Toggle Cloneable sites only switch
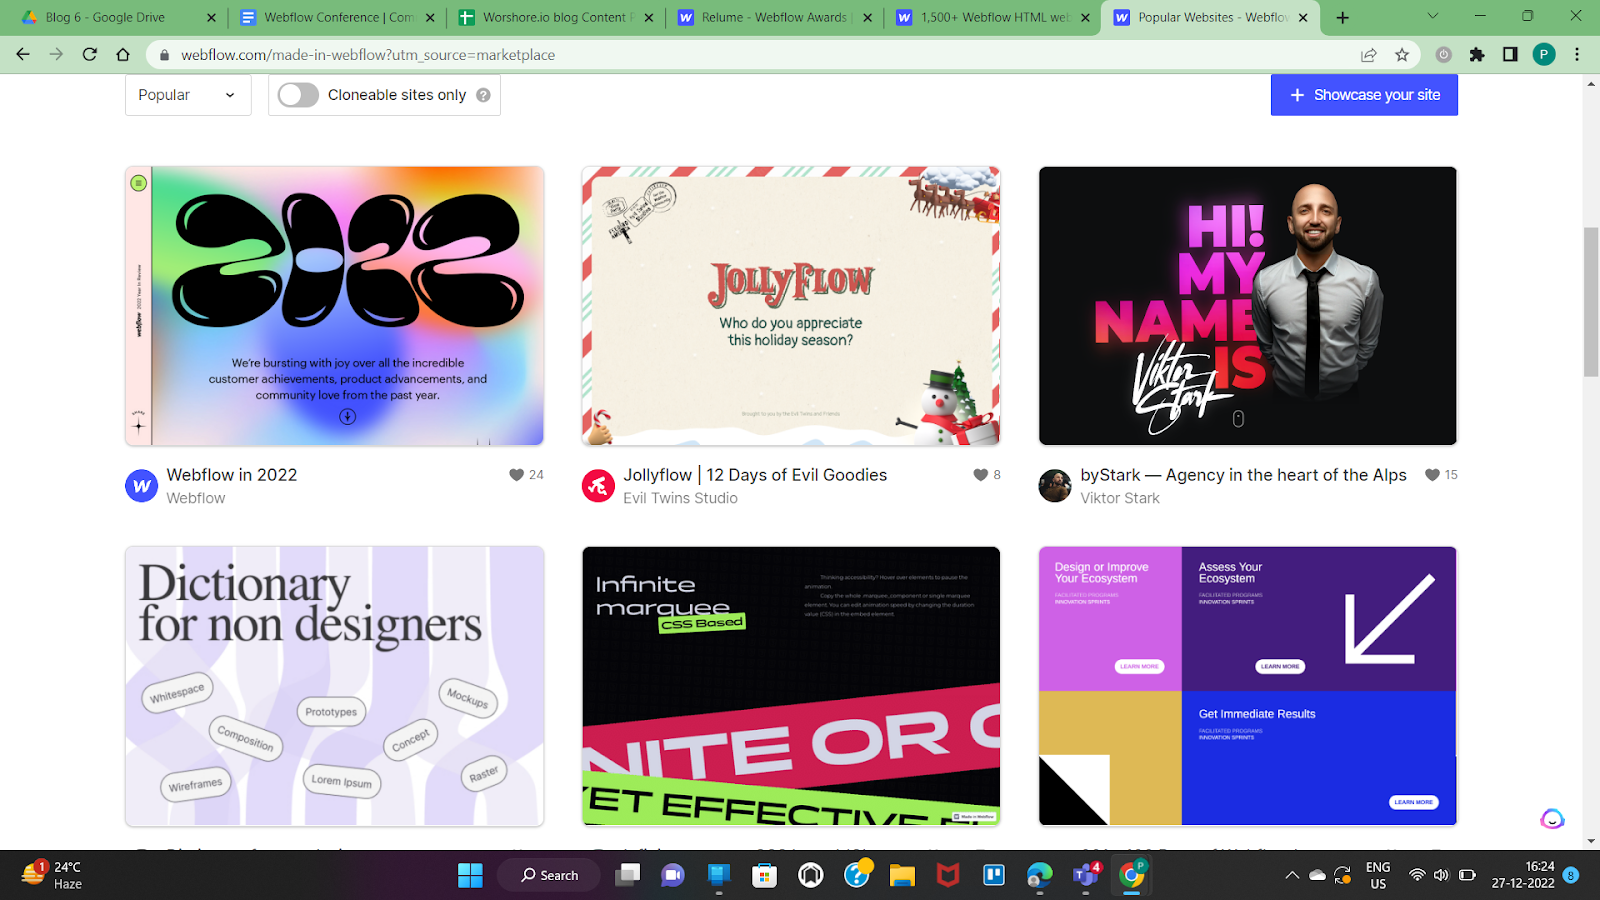Viewport: 1600px width, 900px height. tap(298, 95)
